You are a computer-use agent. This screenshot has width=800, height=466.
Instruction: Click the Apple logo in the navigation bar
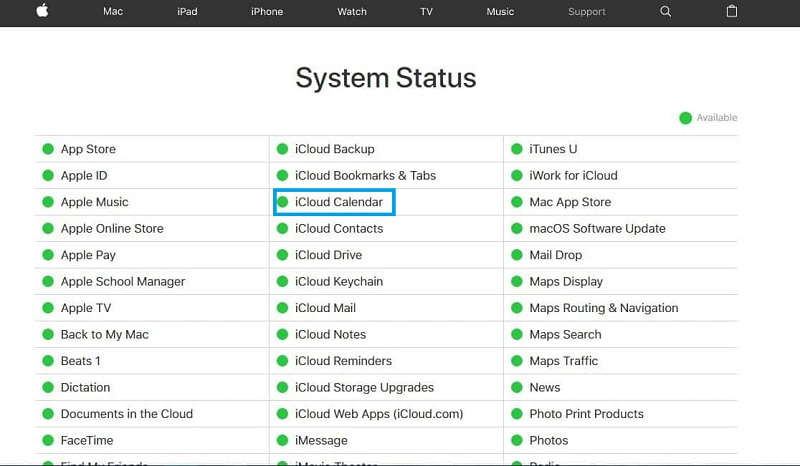click(42, 10)
